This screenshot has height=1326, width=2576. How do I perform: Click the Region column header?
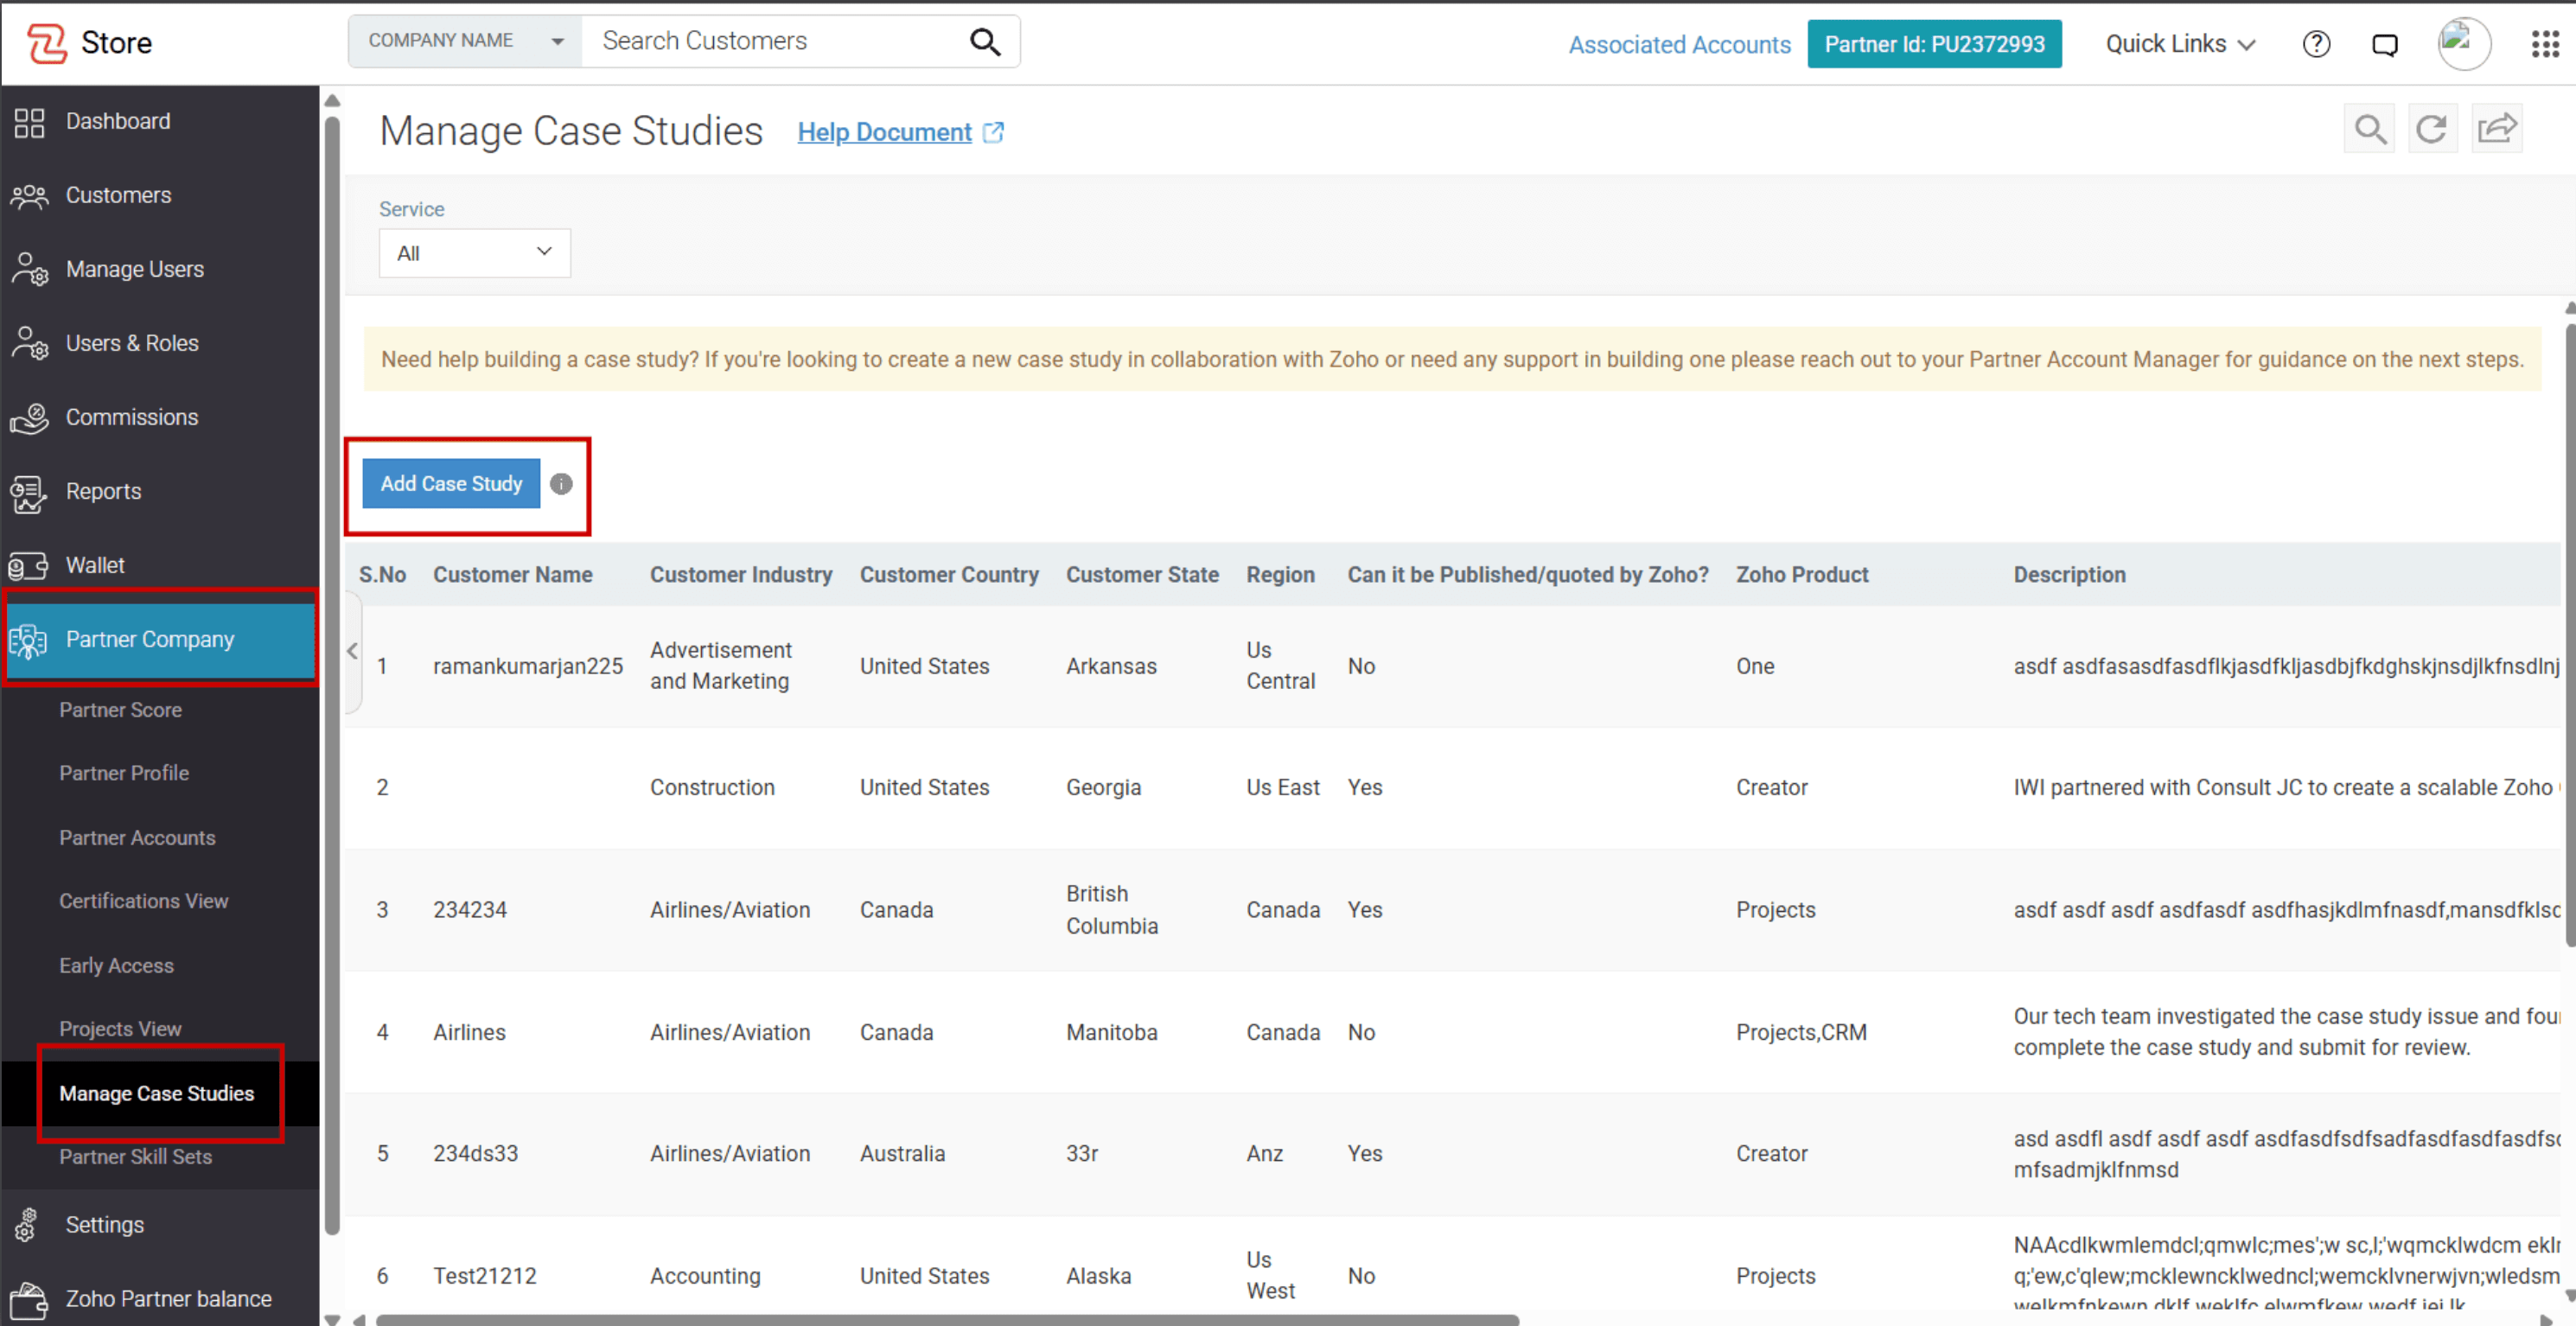pyautogui.click(x=1280, y=575)
